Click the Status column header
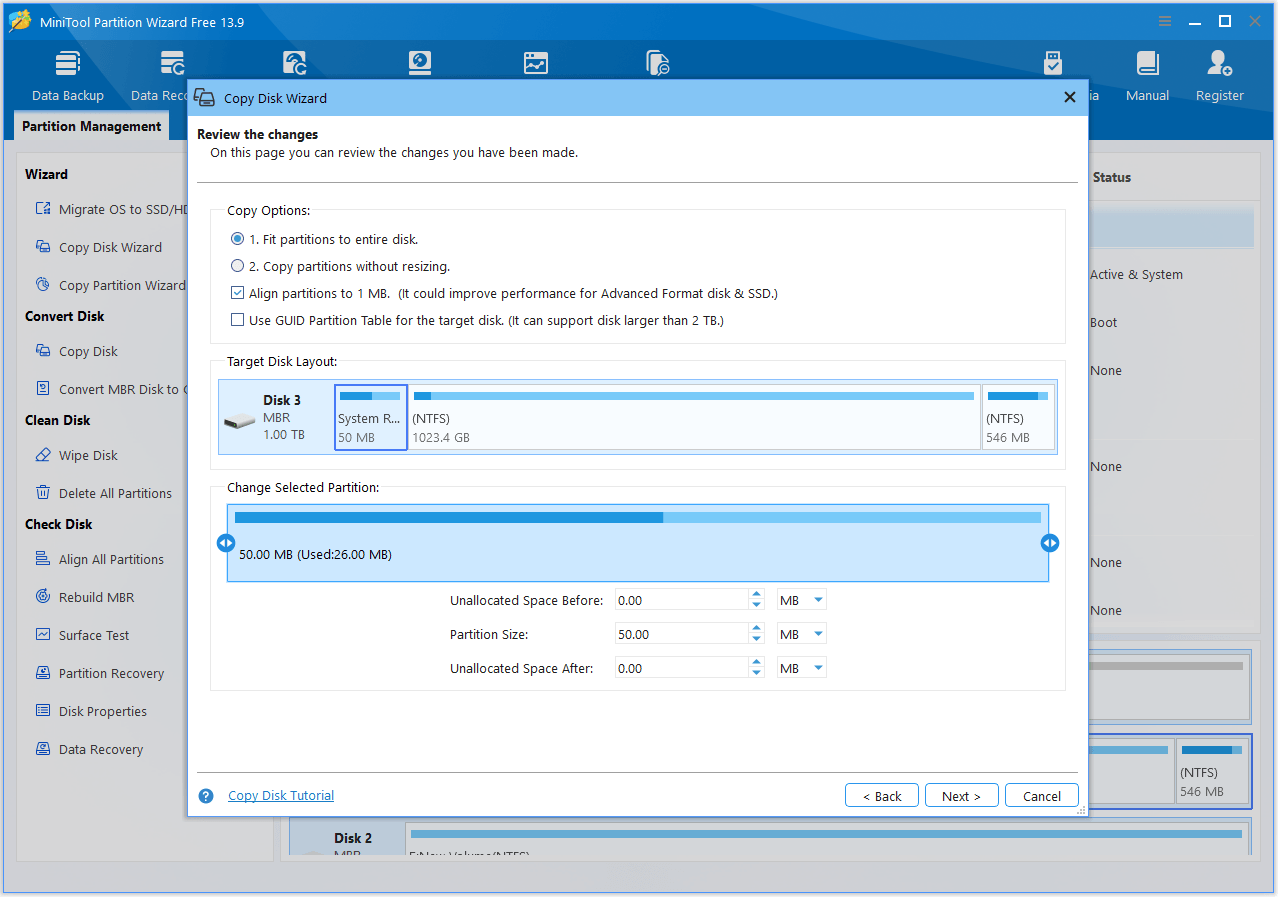Screen dimensions: 1278x897 coord(1112,177)
